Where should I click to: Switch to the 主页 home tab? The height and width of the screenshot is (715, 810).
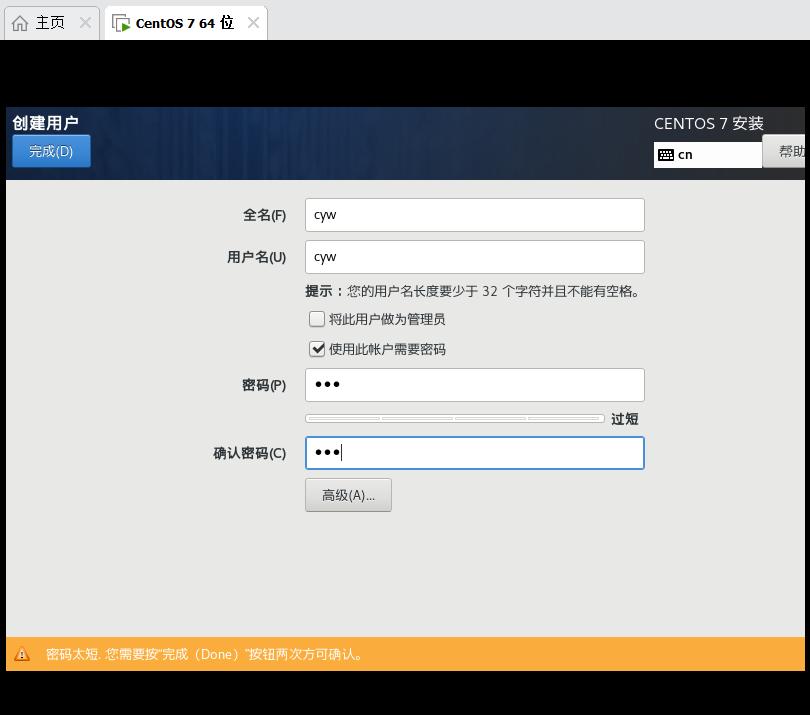click(51, 23)
